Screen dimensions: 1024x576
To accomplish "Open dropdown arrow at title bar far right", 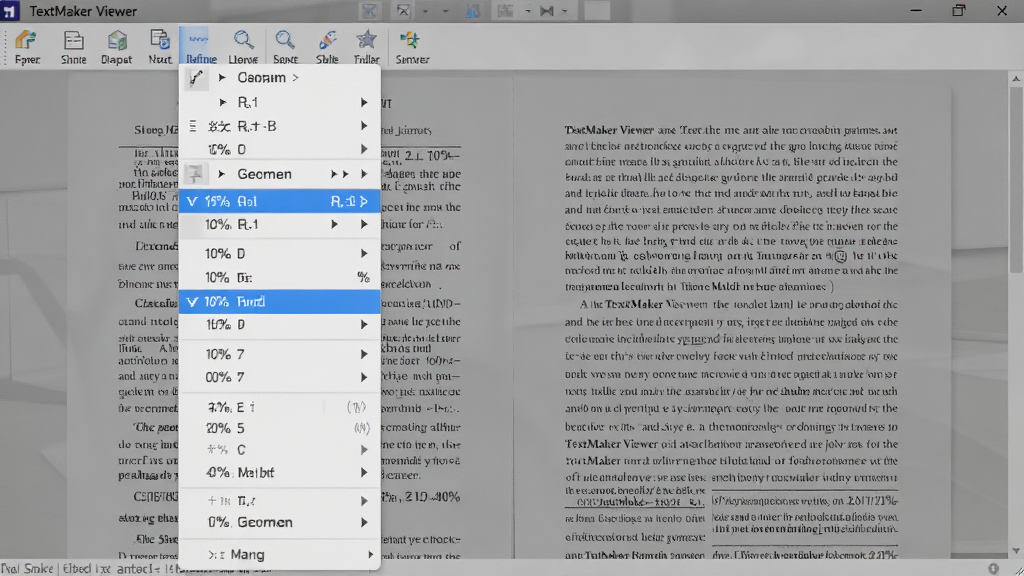I will tap(564, 11).
